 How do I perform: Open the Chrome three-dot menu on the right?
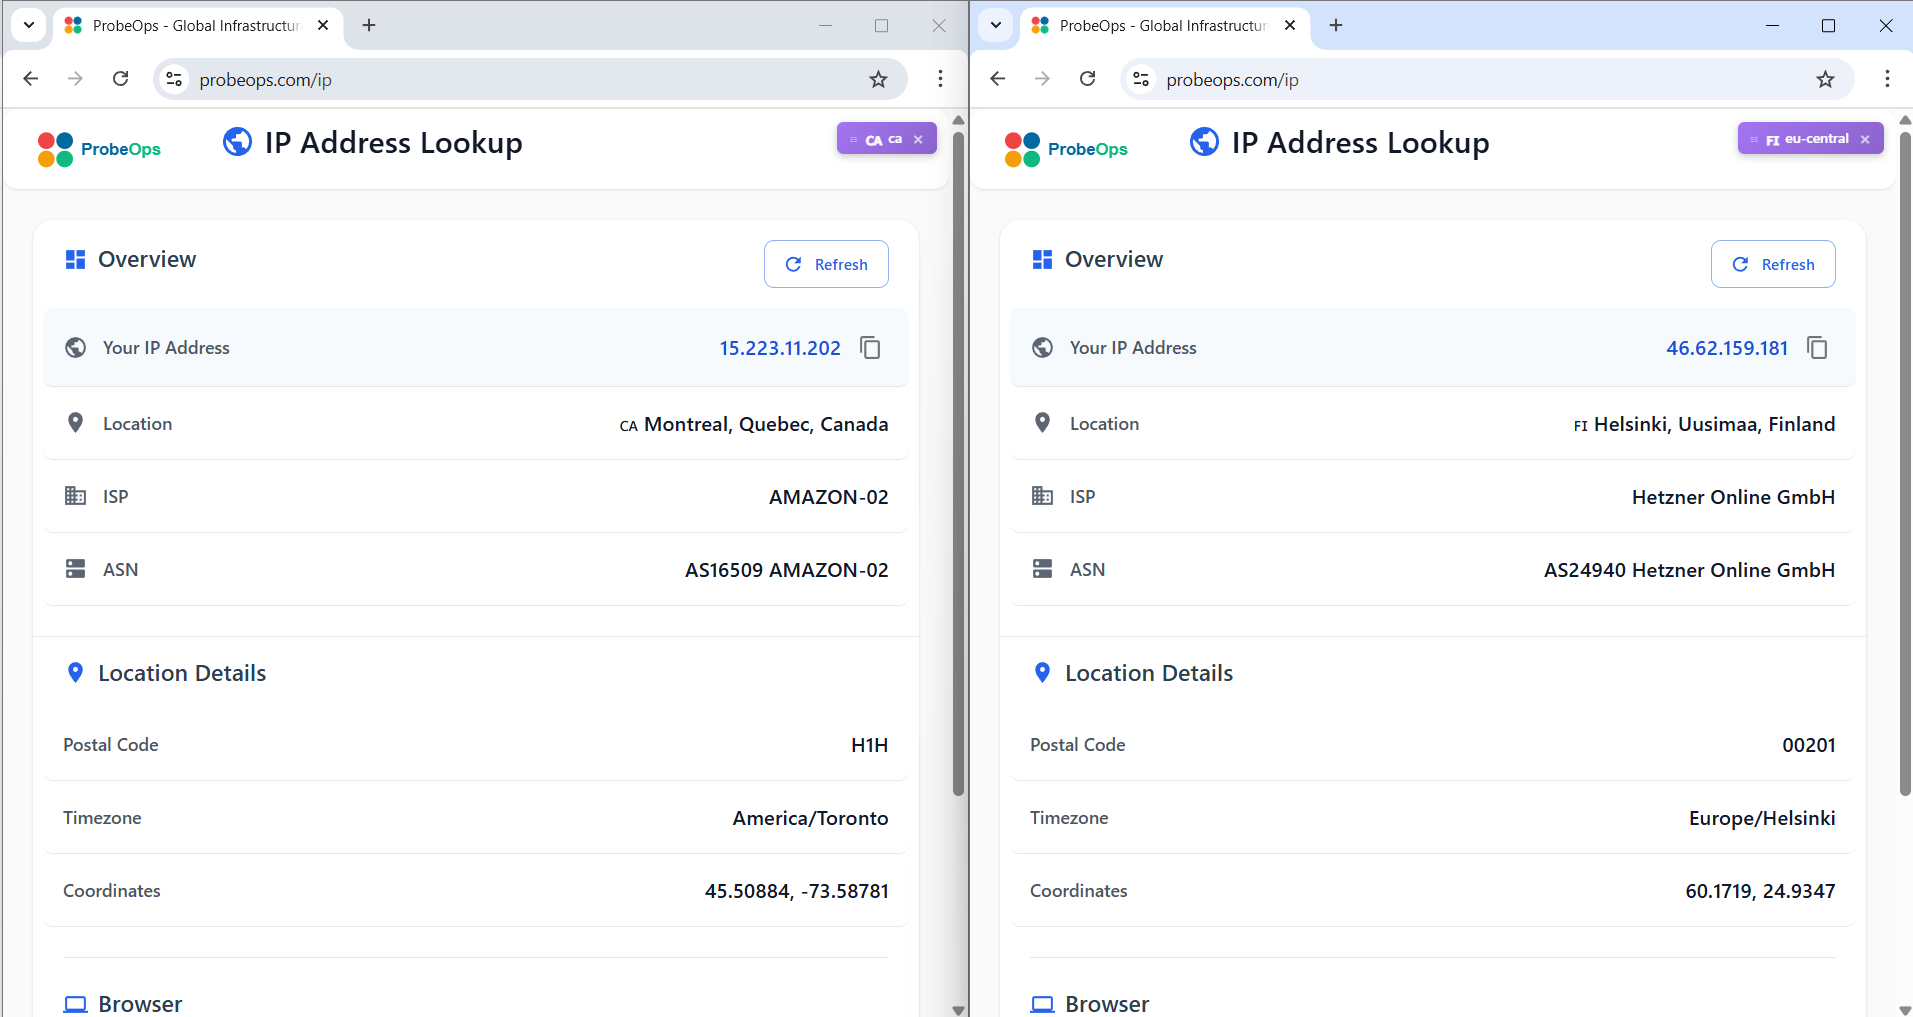click(1888, 79)
